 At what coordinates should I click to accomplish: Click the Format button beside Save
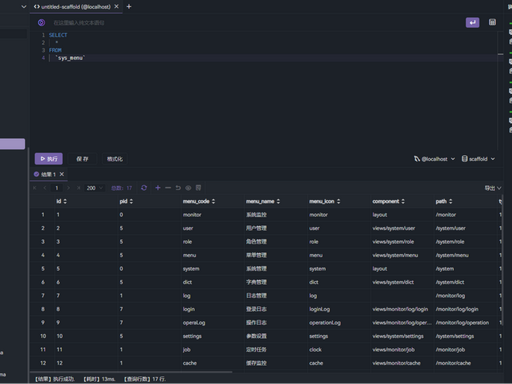(115, 159)
